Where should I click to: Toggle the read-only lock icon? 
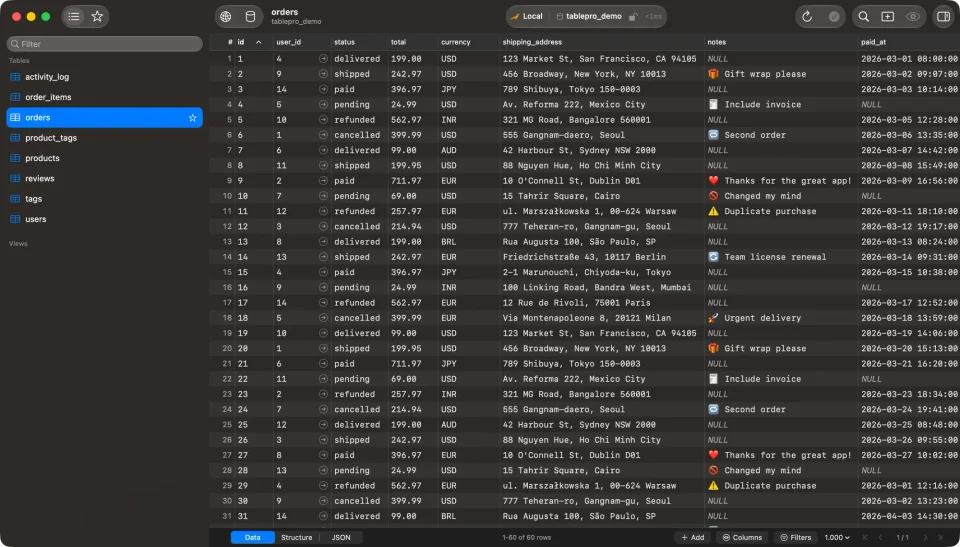pos(633,17)
